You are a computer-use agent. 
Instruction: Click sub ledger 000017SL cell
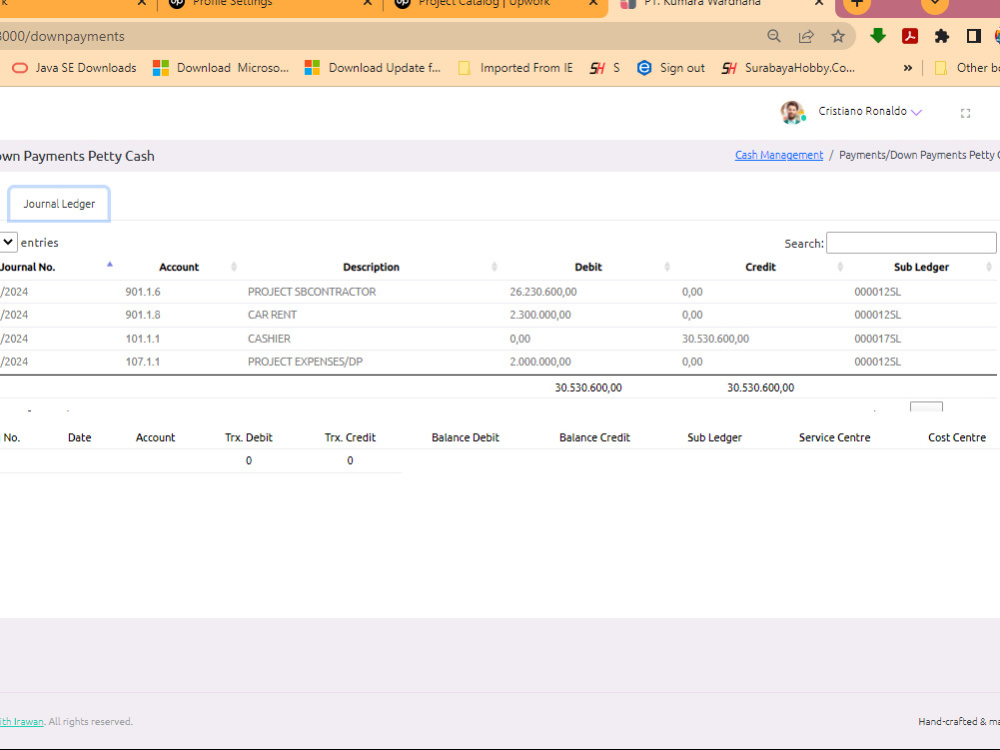pos(878,339)
